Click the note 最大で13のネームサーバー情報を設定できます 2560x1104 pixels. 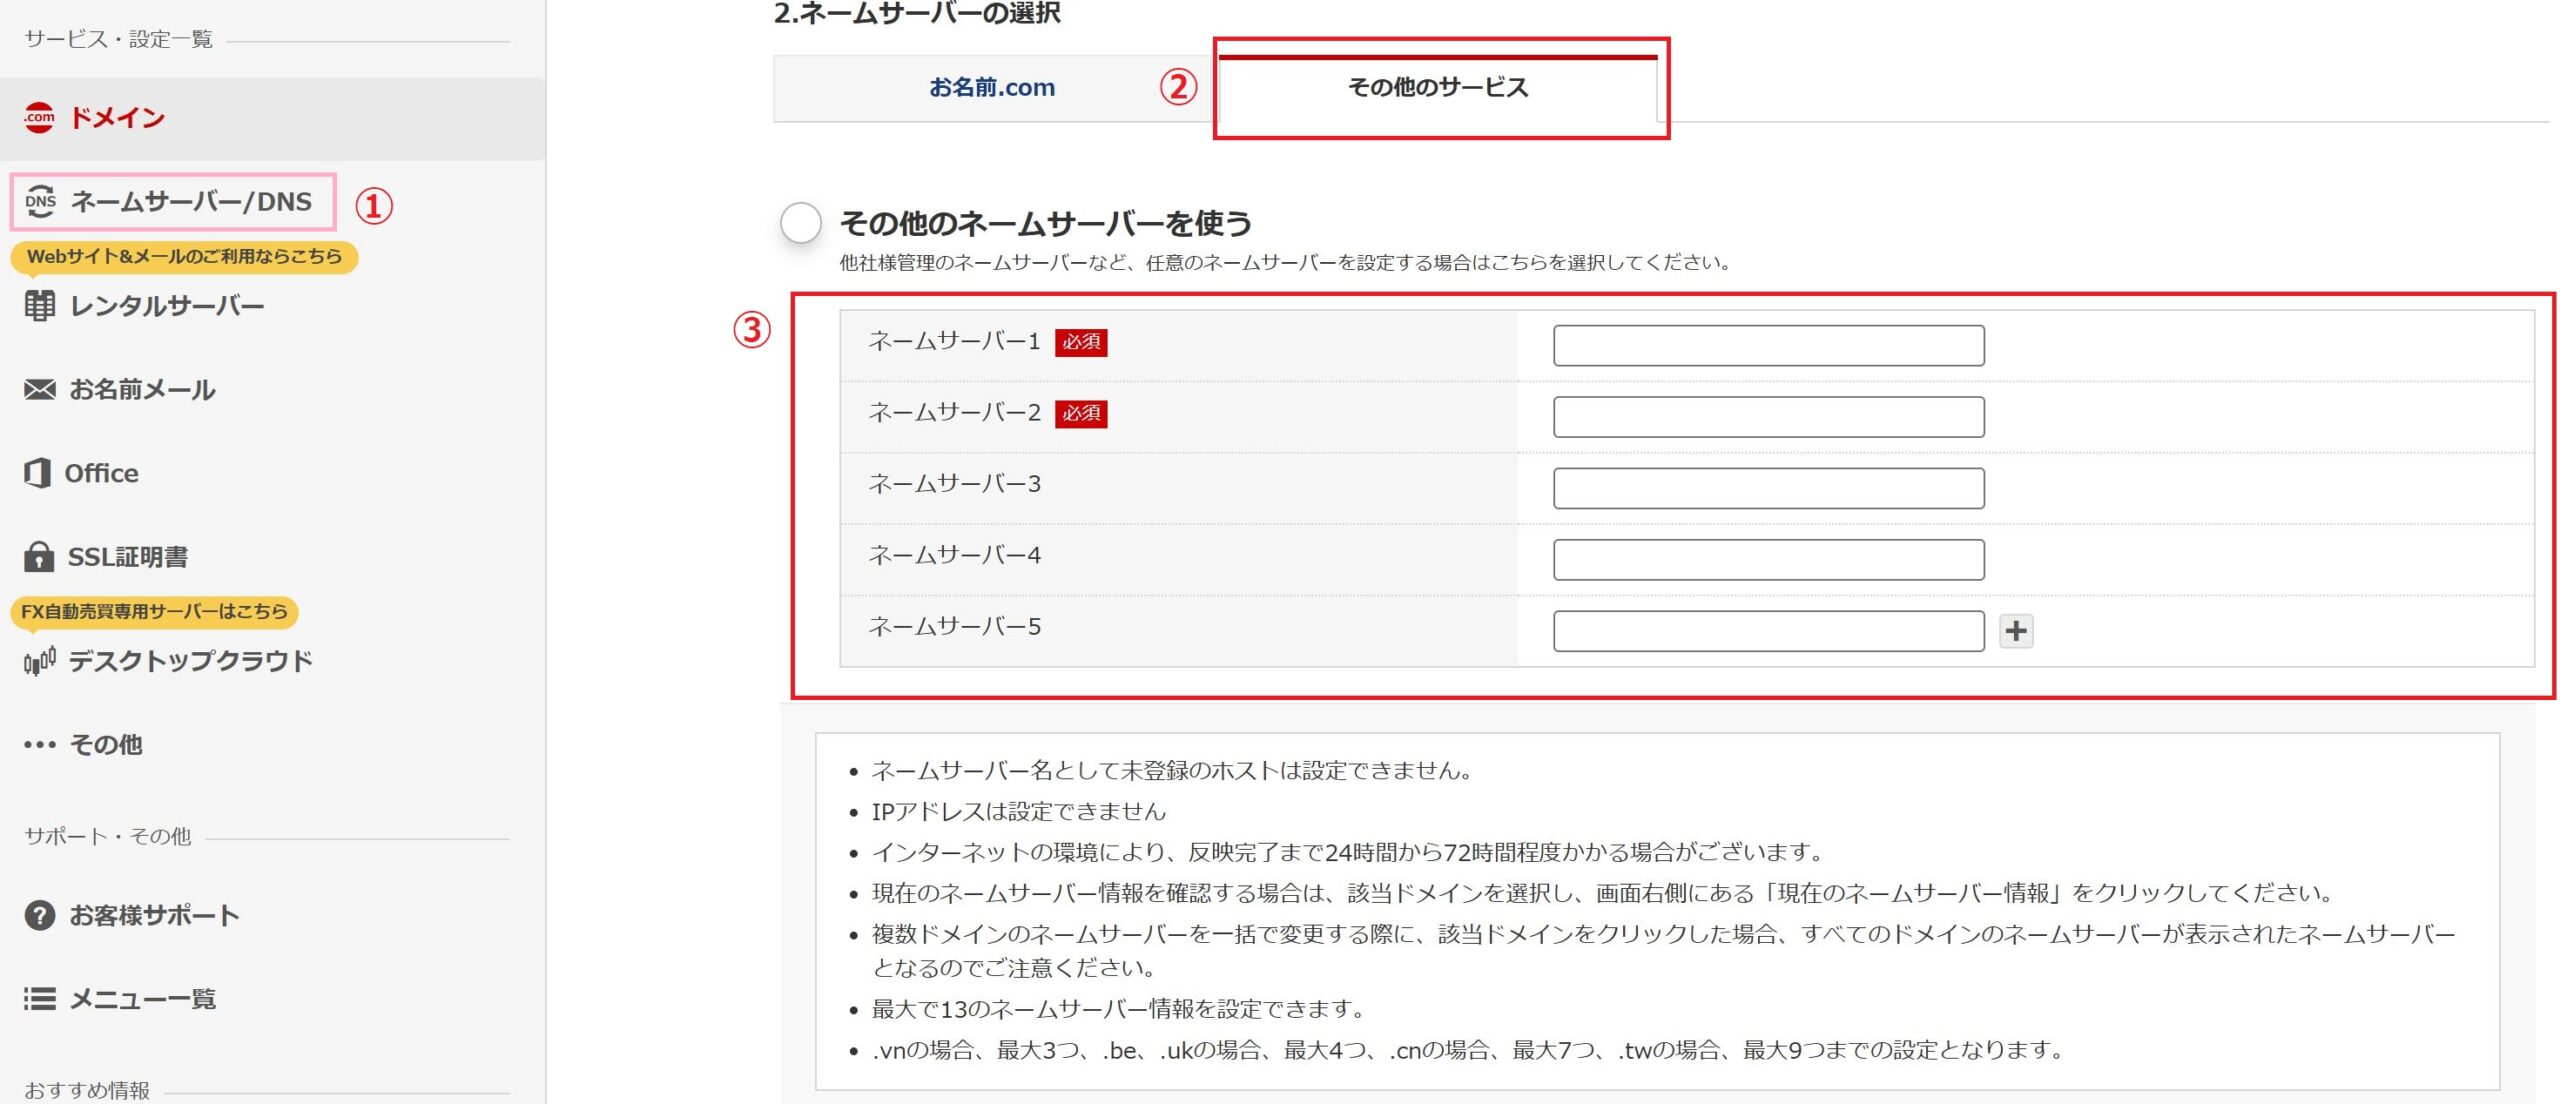coord(1118,1009)
